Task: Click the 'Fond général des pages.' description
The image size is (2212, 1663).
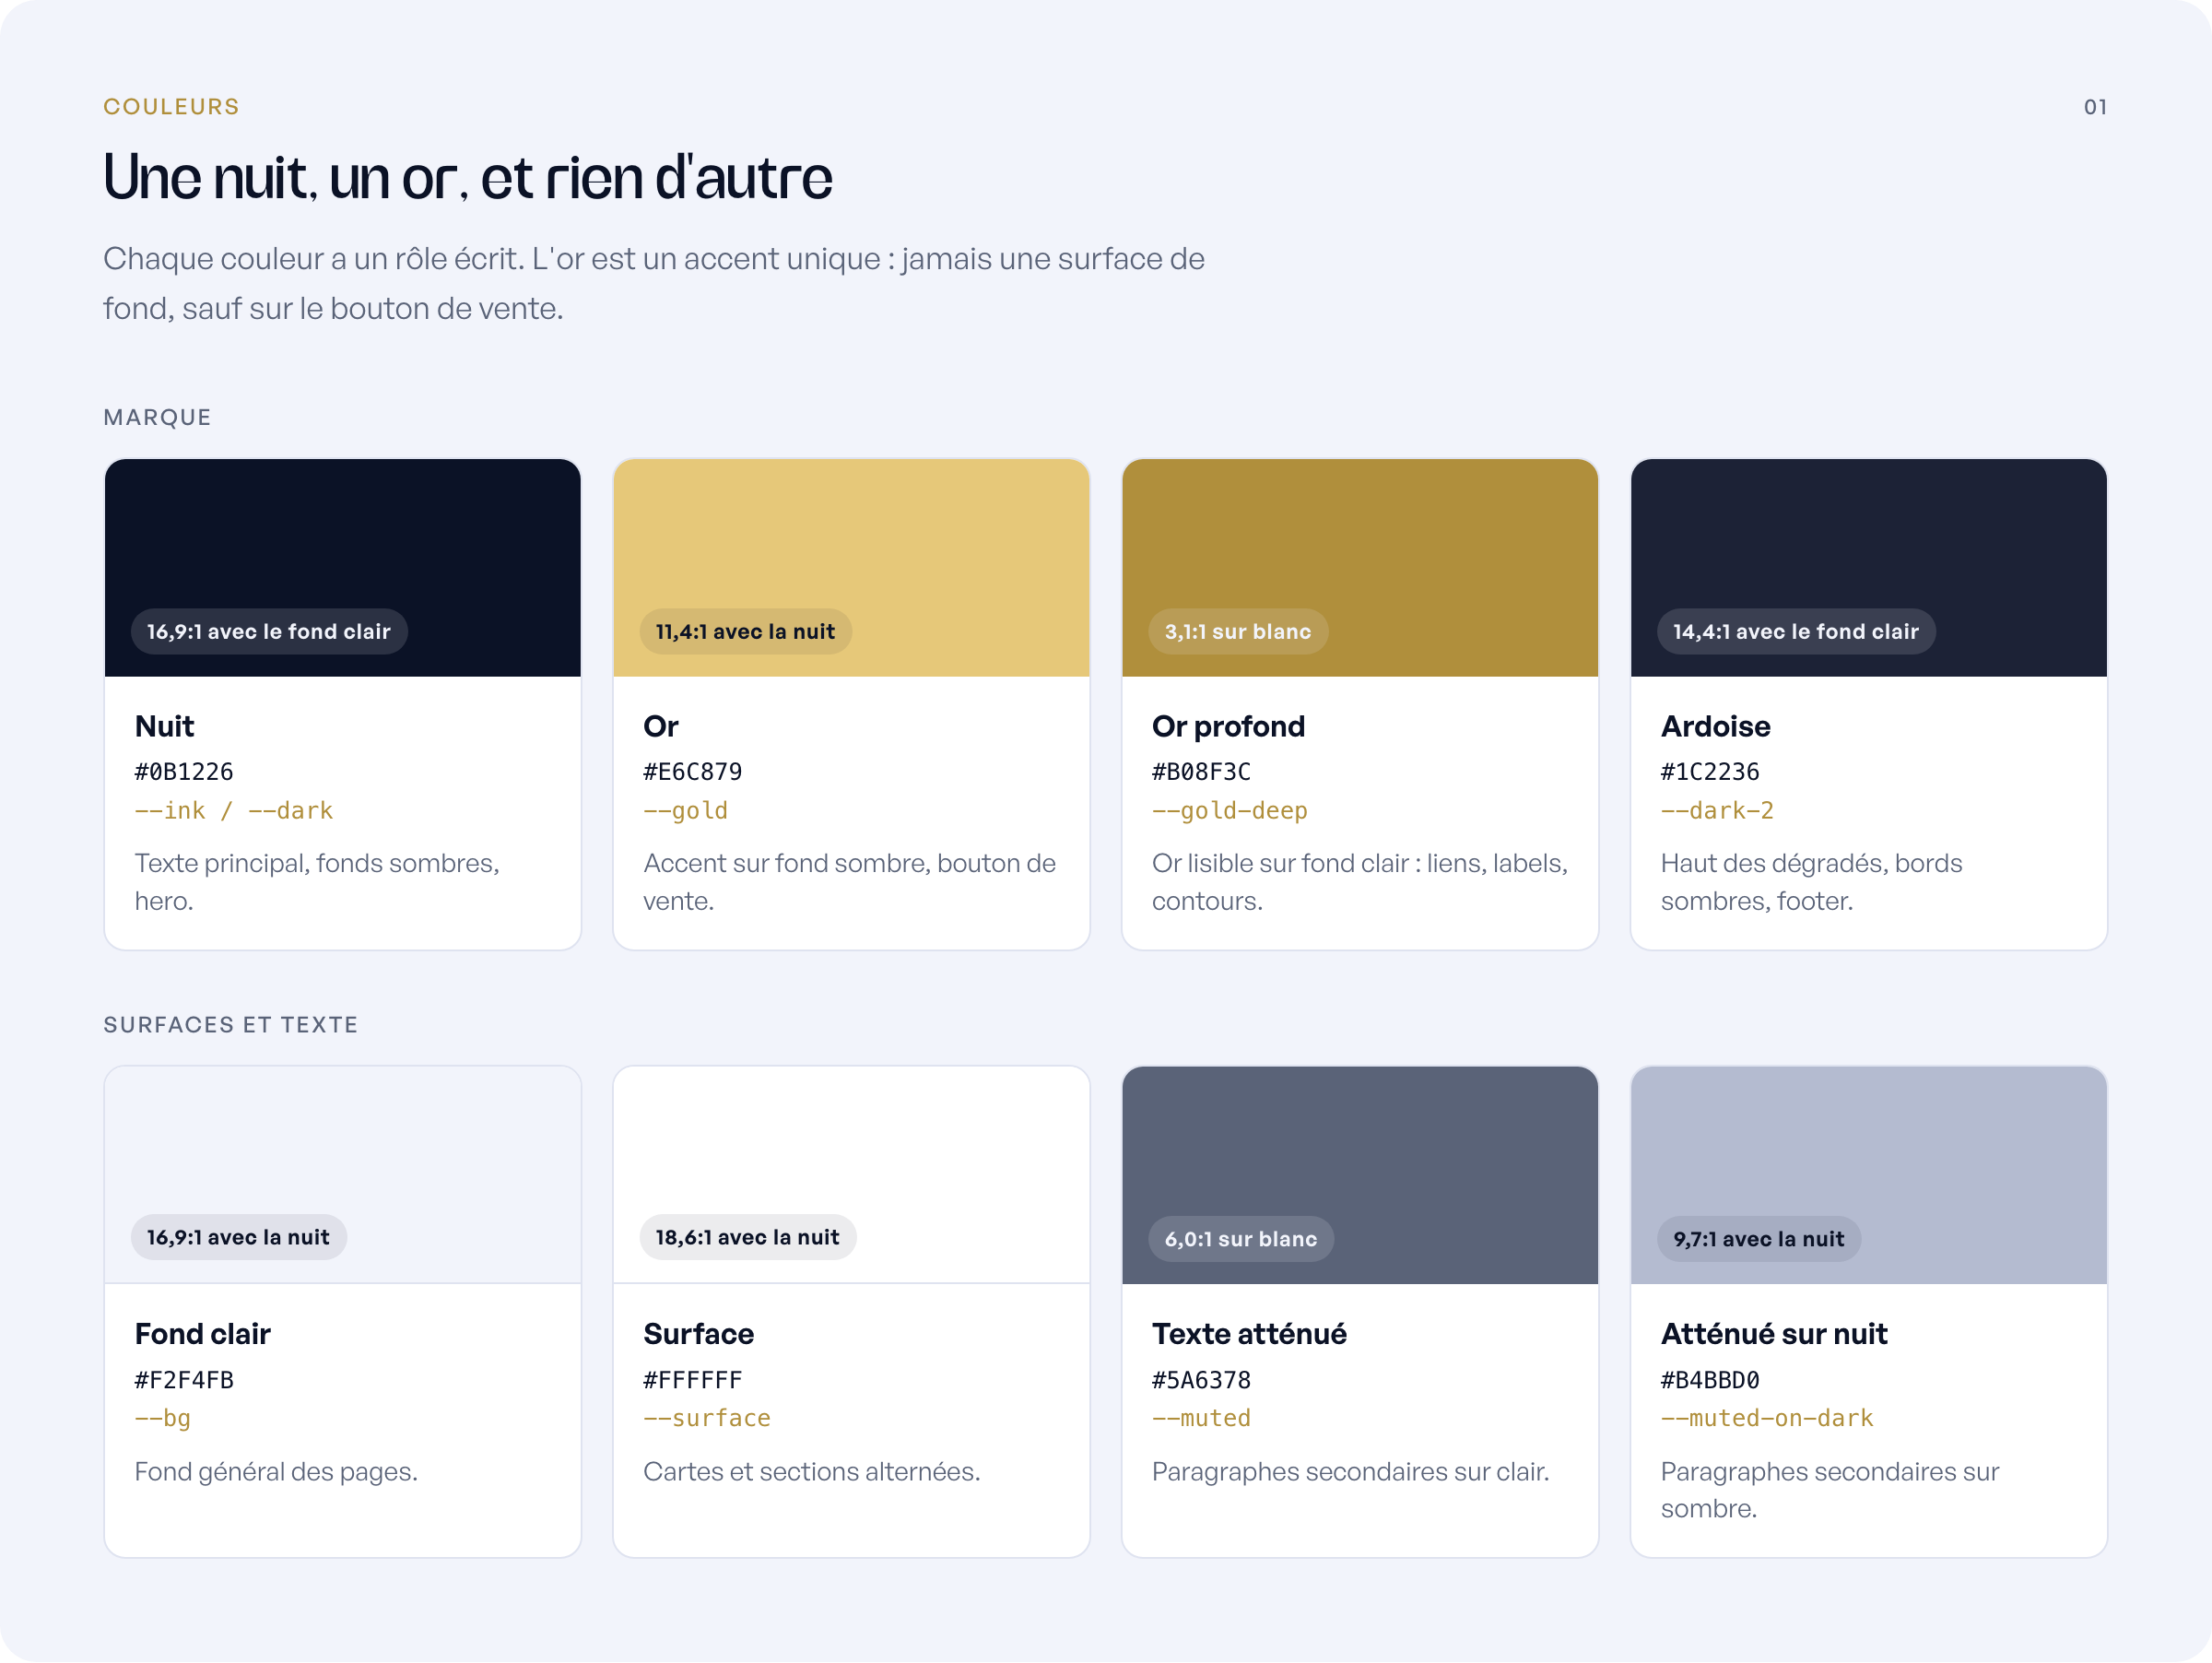Action: 276,1472
